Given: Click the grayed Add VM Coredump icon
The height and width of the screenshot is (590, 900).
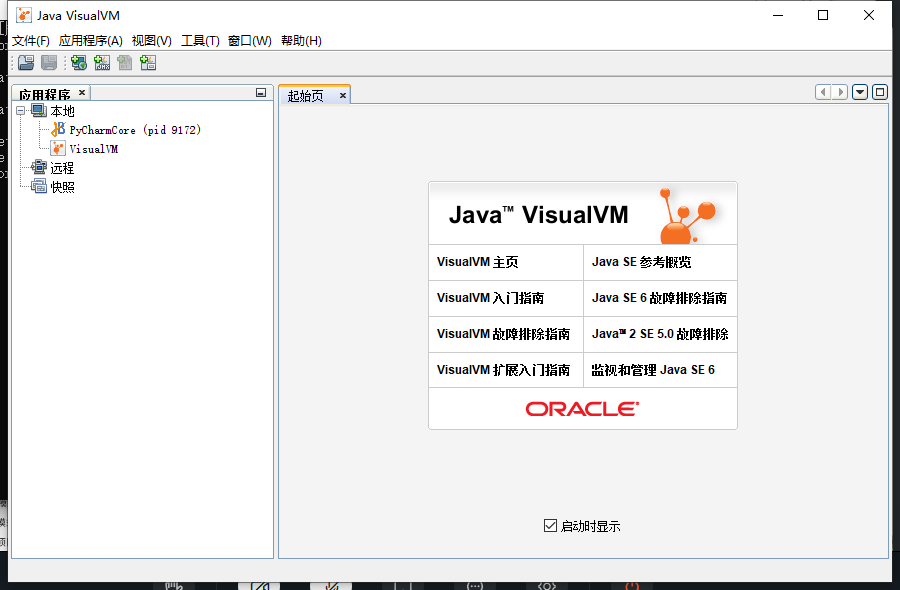Looking at the screenshot, I should [125, 63].
